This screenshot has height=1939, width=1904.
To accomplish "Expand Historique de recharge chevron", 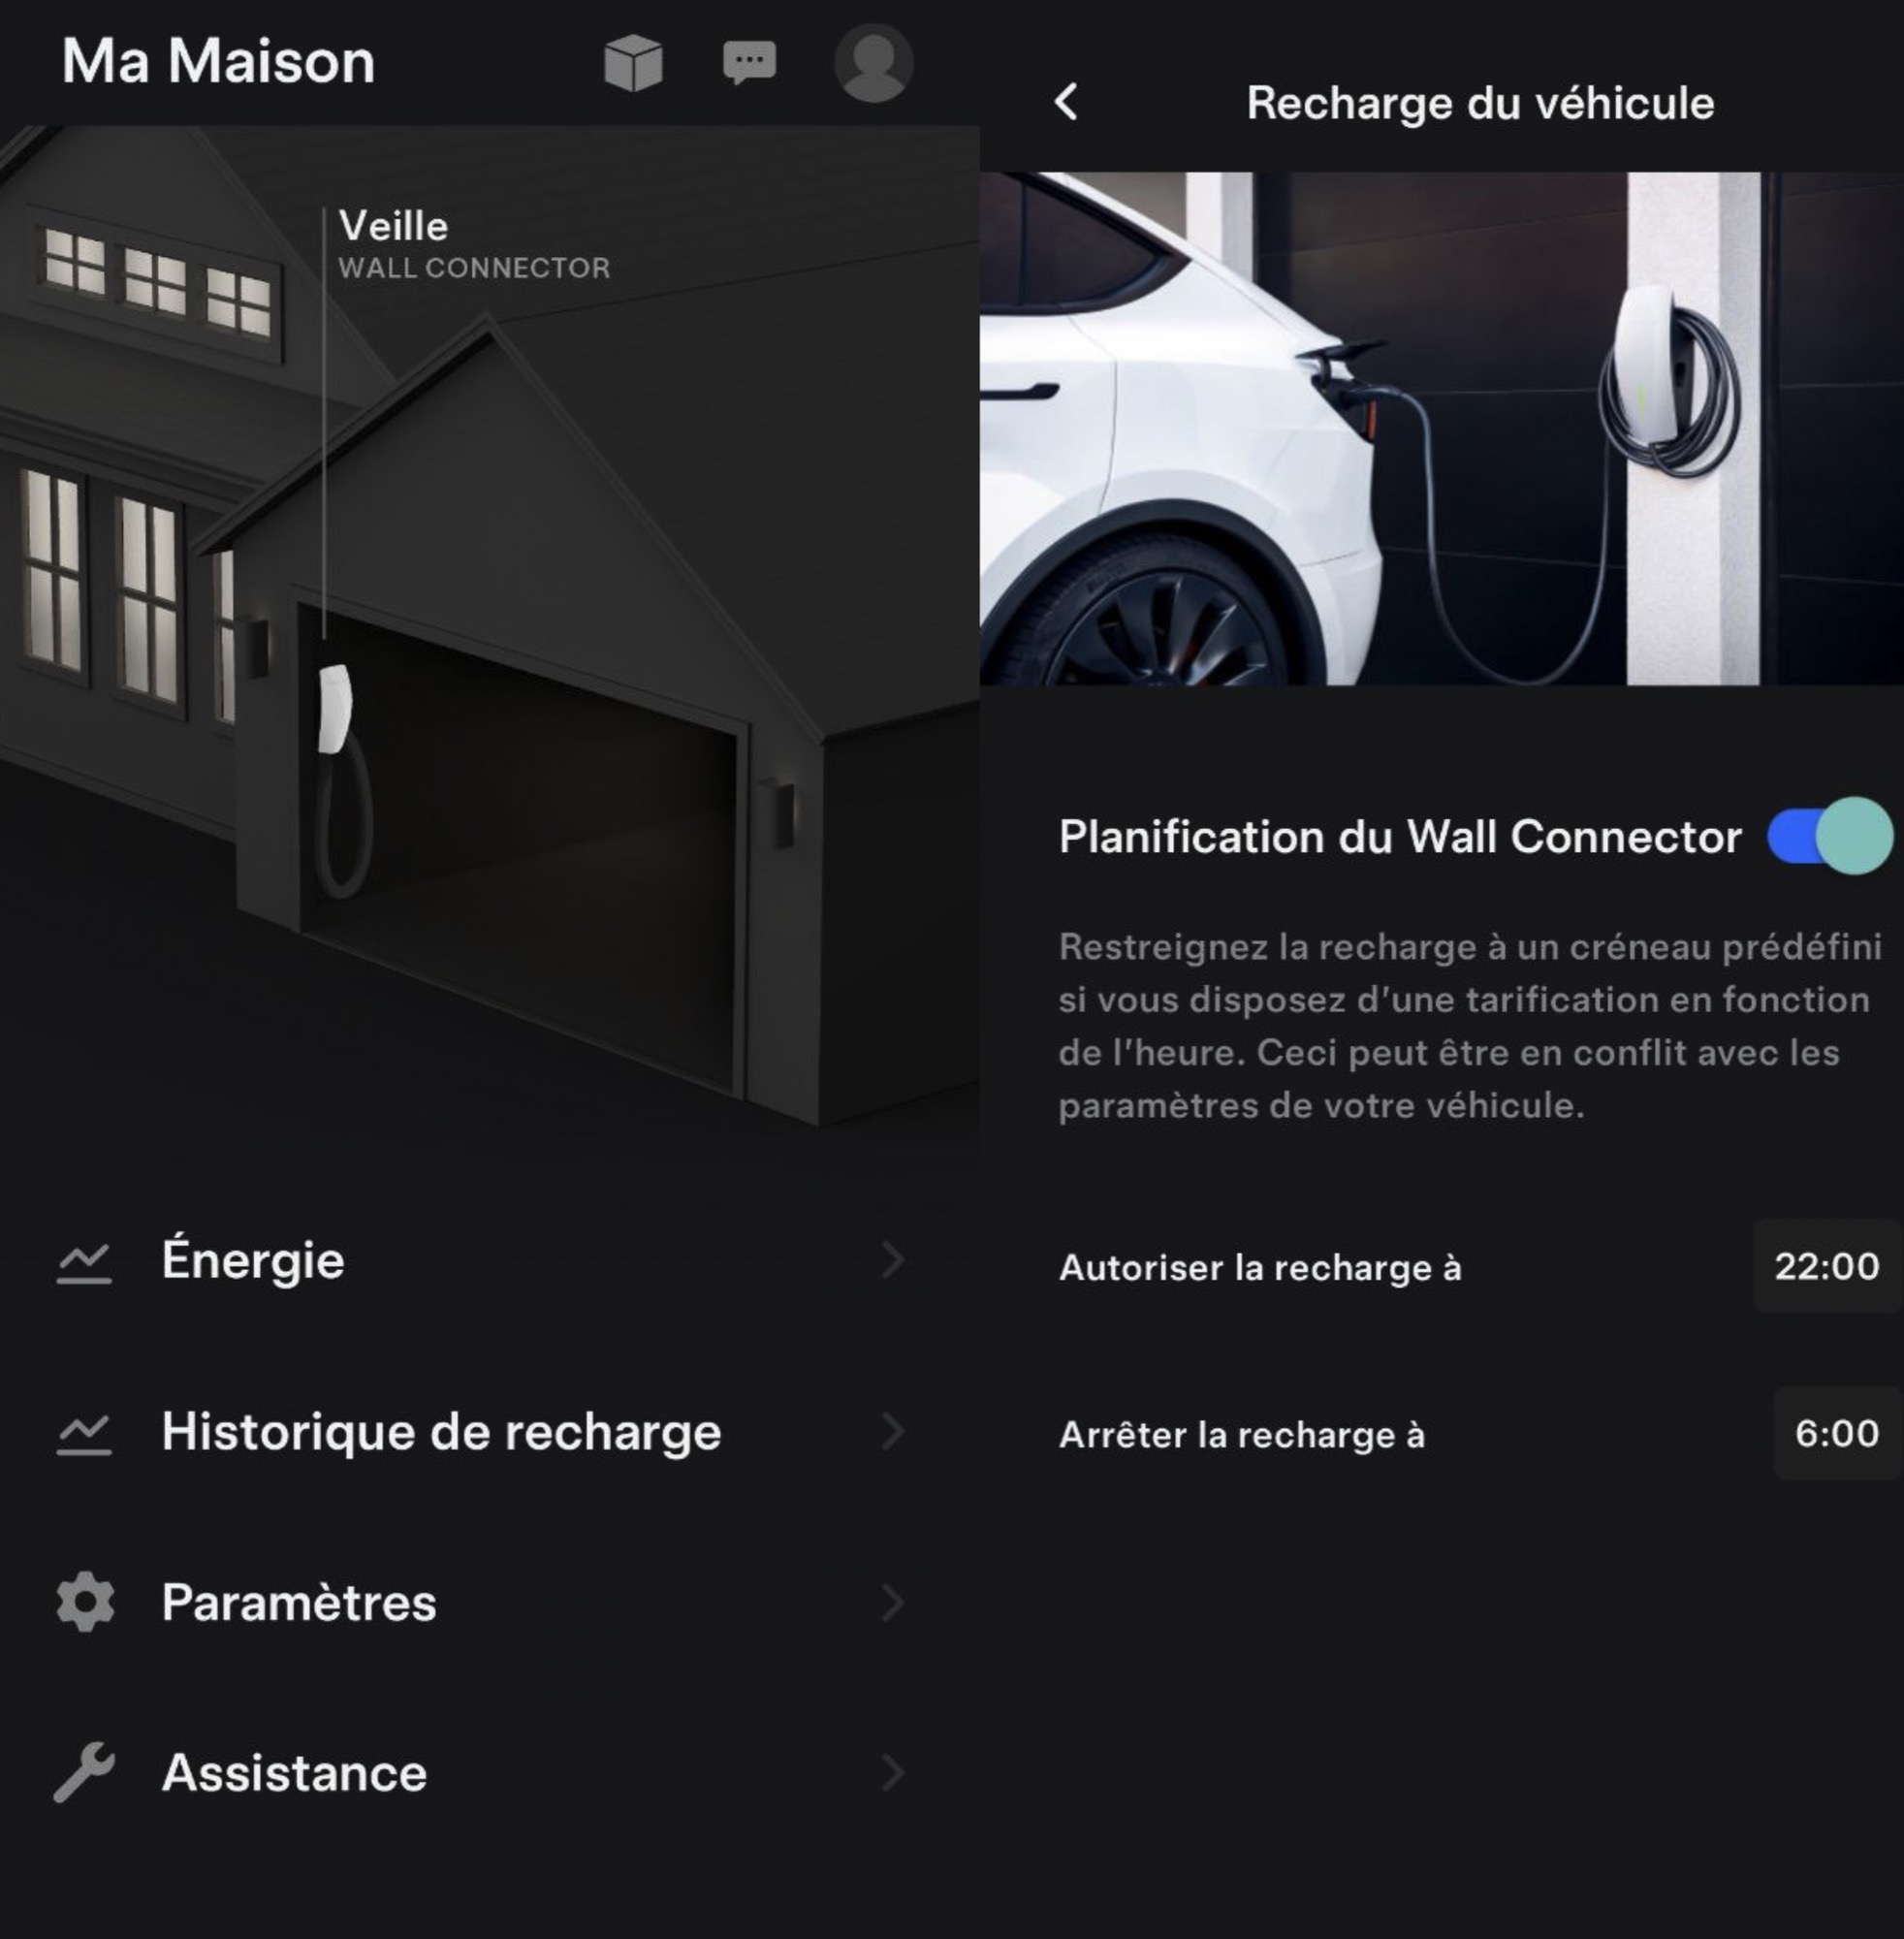I will pyautogui.click(x=893, y=1432).
